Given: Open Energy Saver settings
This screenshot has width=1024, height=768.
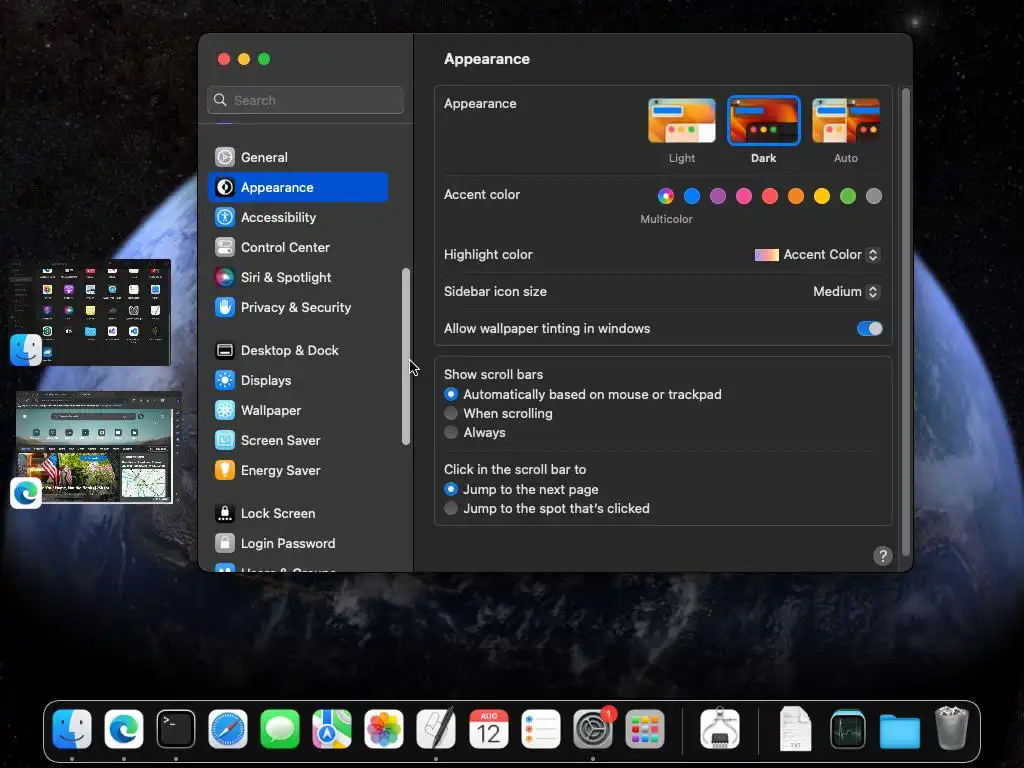Looking at the screenshot, I should [x=298, y=471].
